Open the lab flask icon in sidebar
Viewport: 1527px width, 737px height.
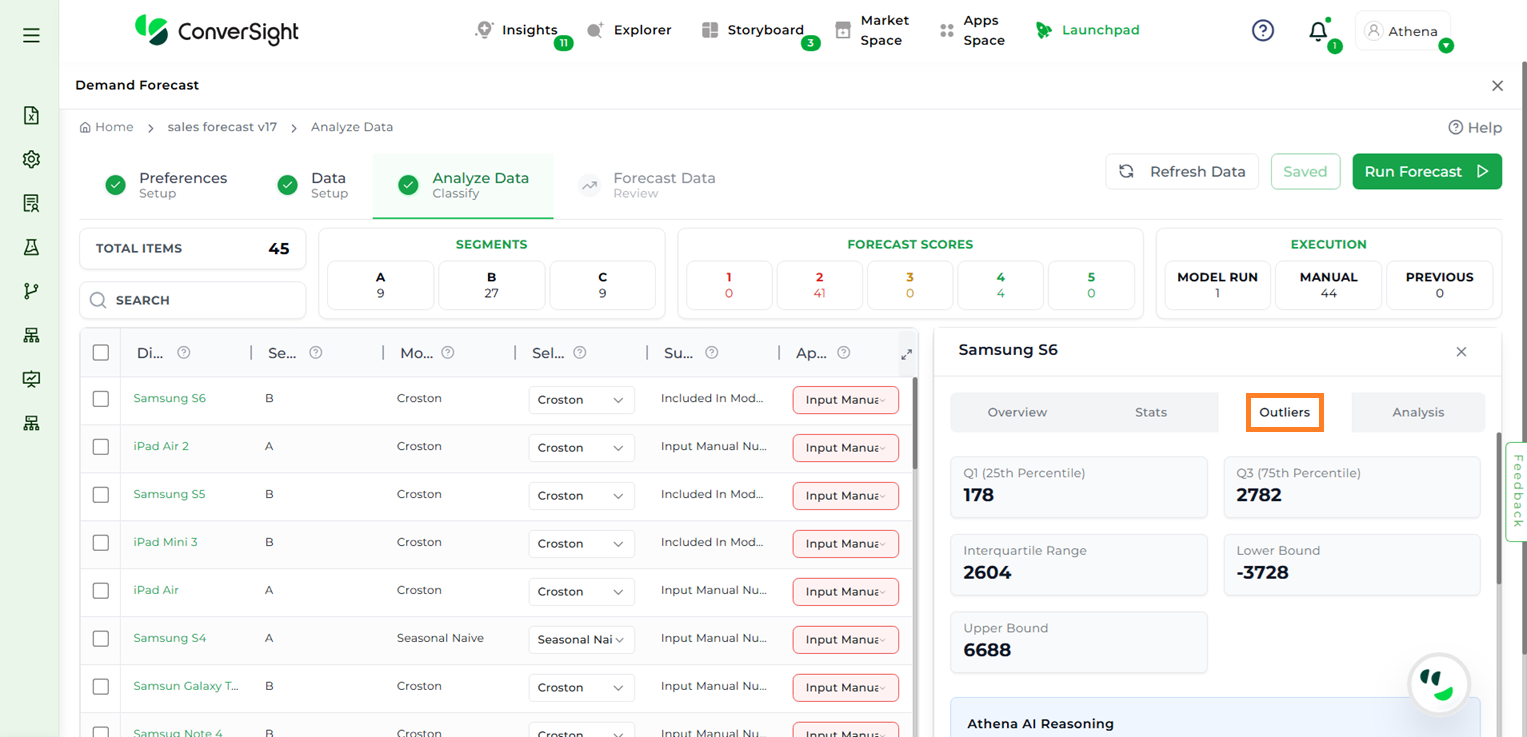[31, 247]
